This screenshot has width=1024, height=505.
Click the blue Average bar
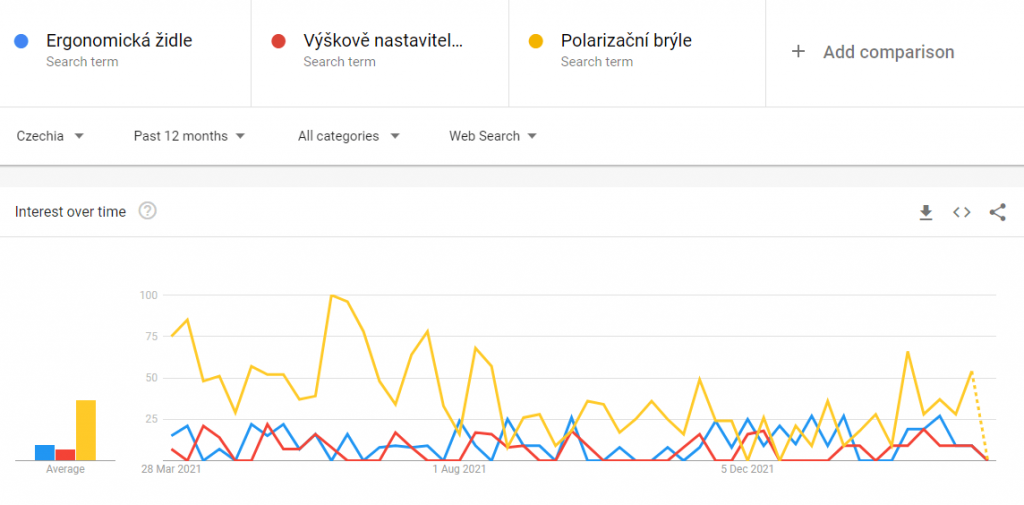pyautogui.click(x=44, y=452)
